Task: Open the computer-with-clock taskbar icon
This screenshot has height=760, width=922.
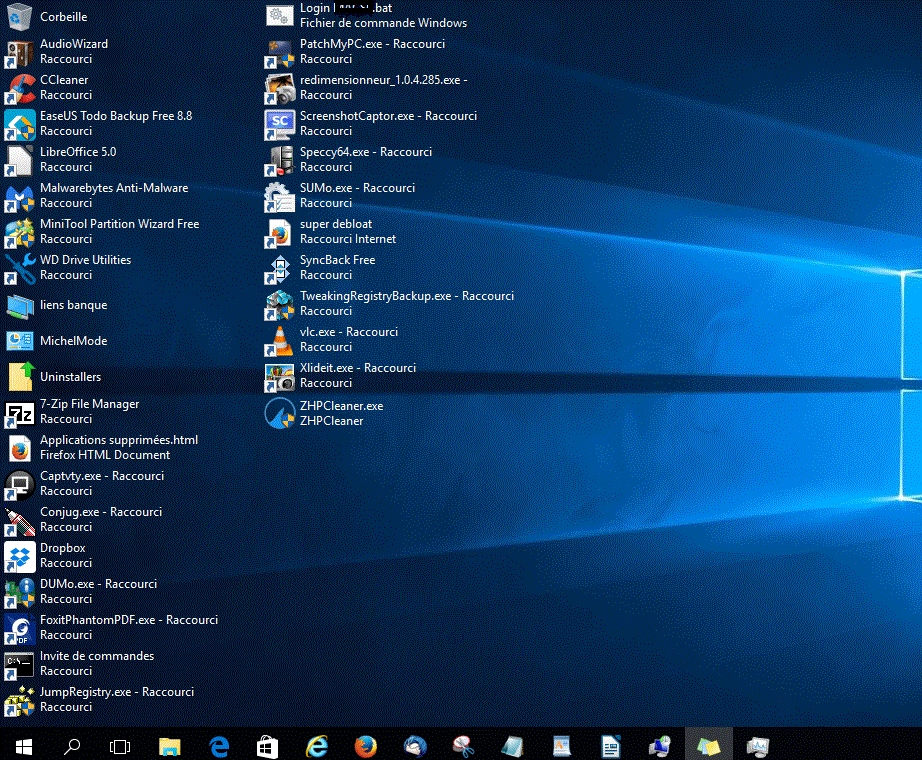Action: point(660,746)
